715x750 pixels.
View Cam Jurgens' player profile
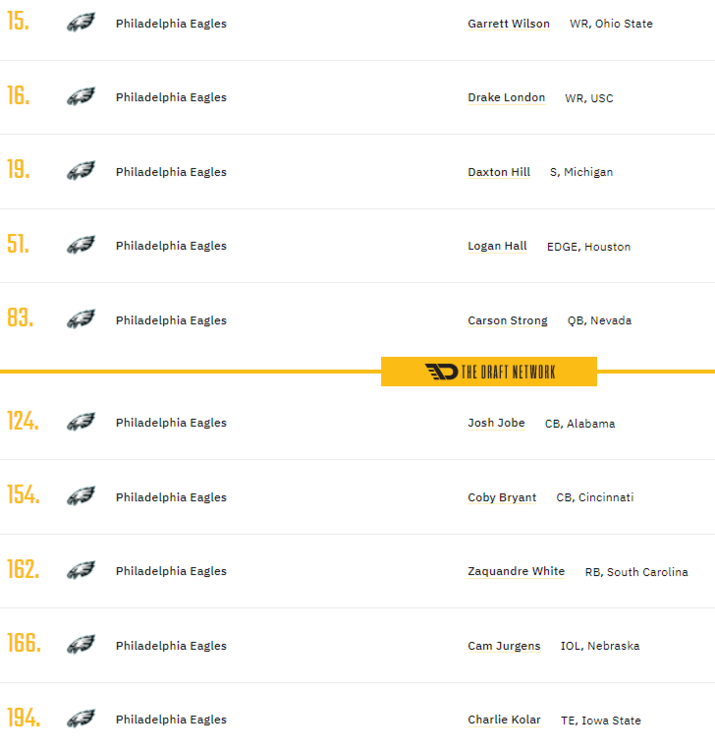[504, 646]
